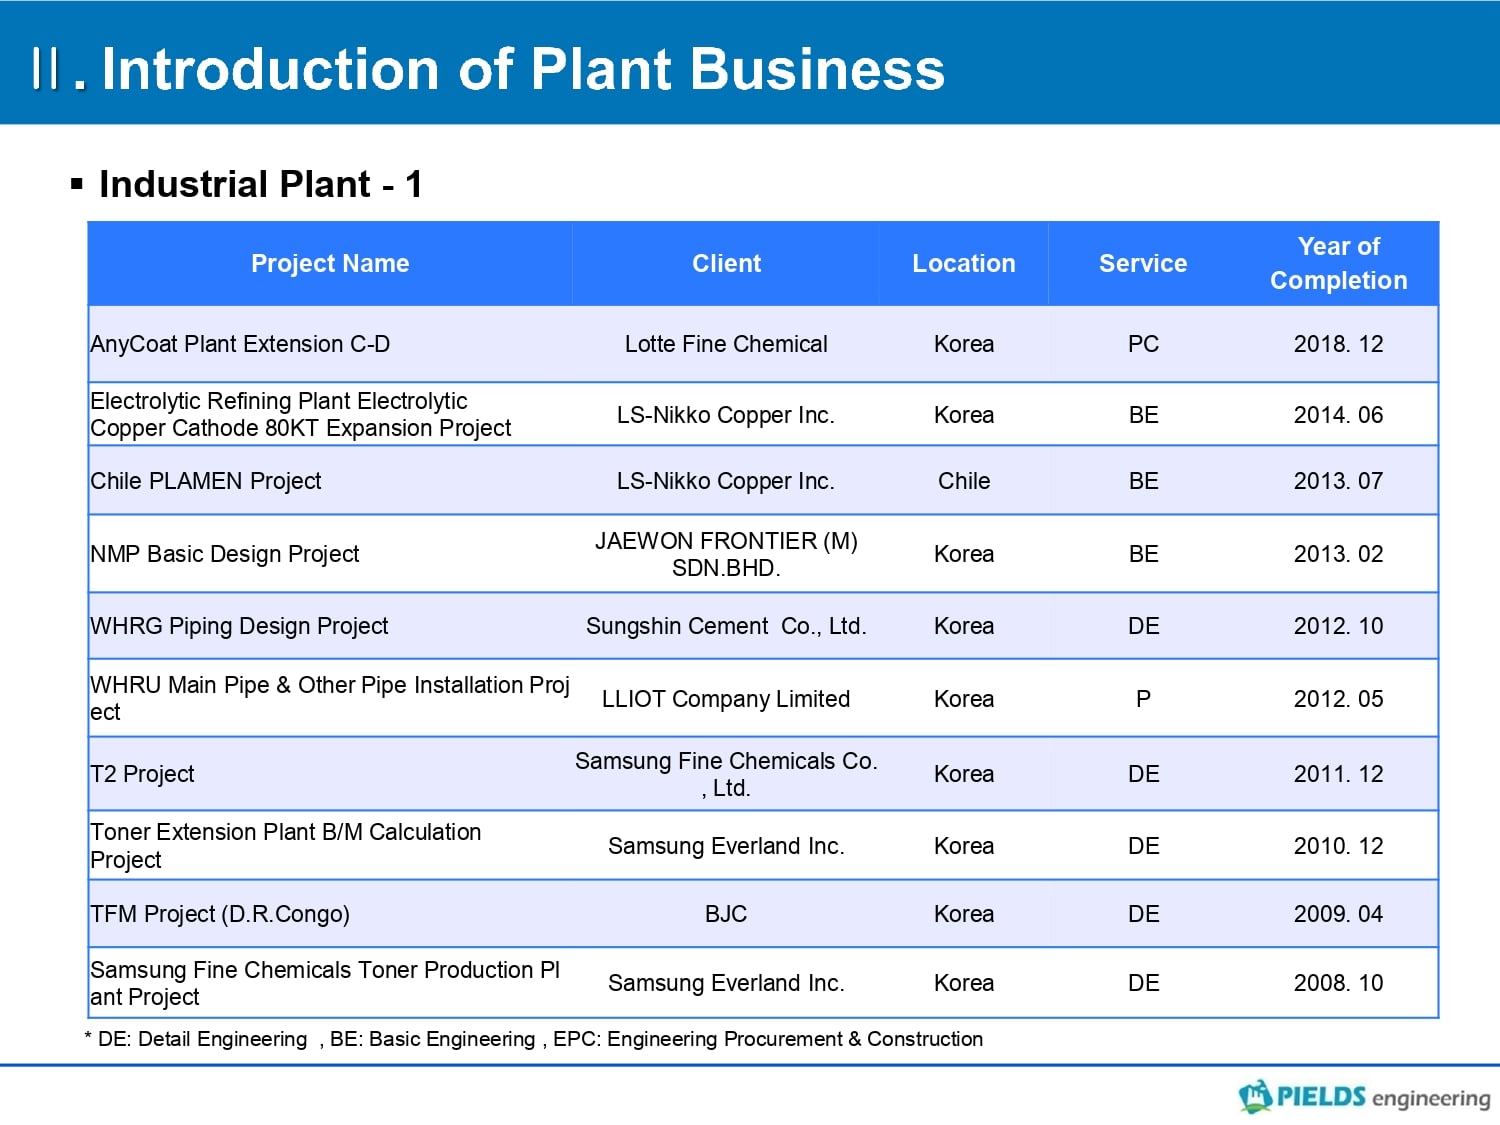Click the PIELDS engineering logo
The image size is (1500, 1125).
(1364, 1097)
